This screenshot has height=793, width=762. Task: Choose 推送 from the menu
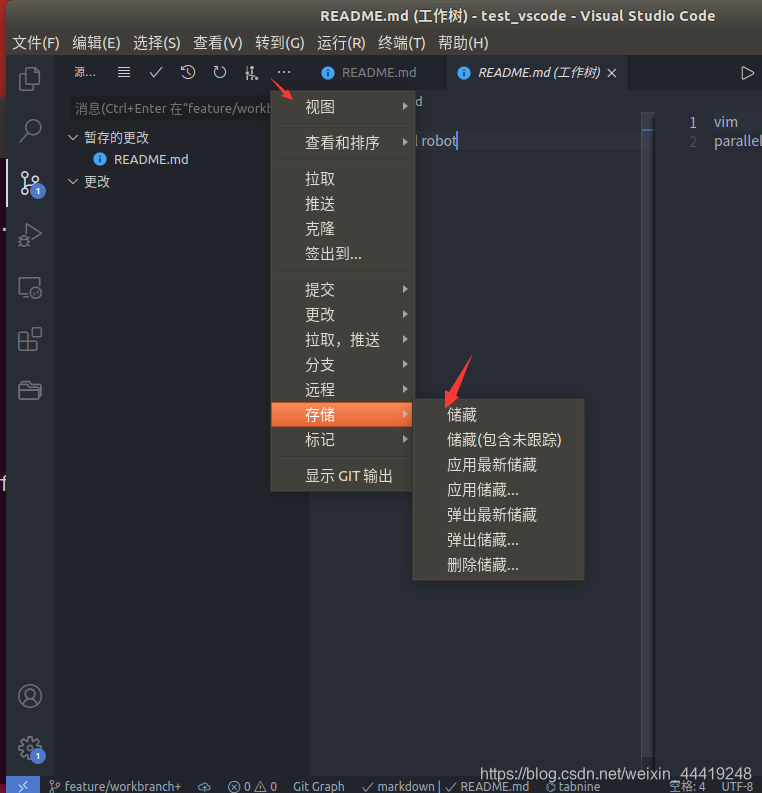coord(343,204)
